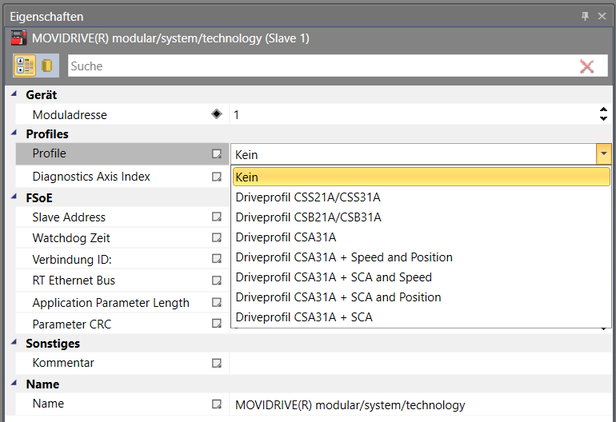Image resolution: width=616 pixels, height=422 pixels.
Task: Collapse the Gerät section
Action: [x=14, y=94]
